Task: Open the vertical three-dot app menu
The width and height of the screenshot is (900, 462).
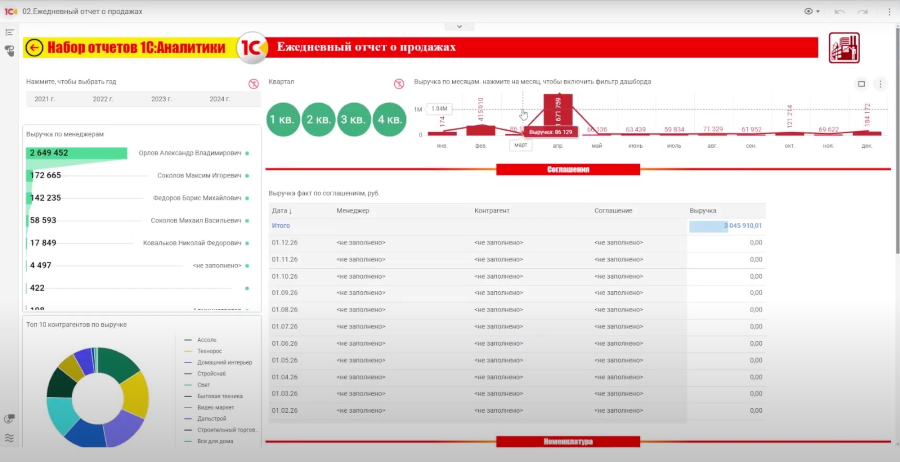Action: [889, 11]
